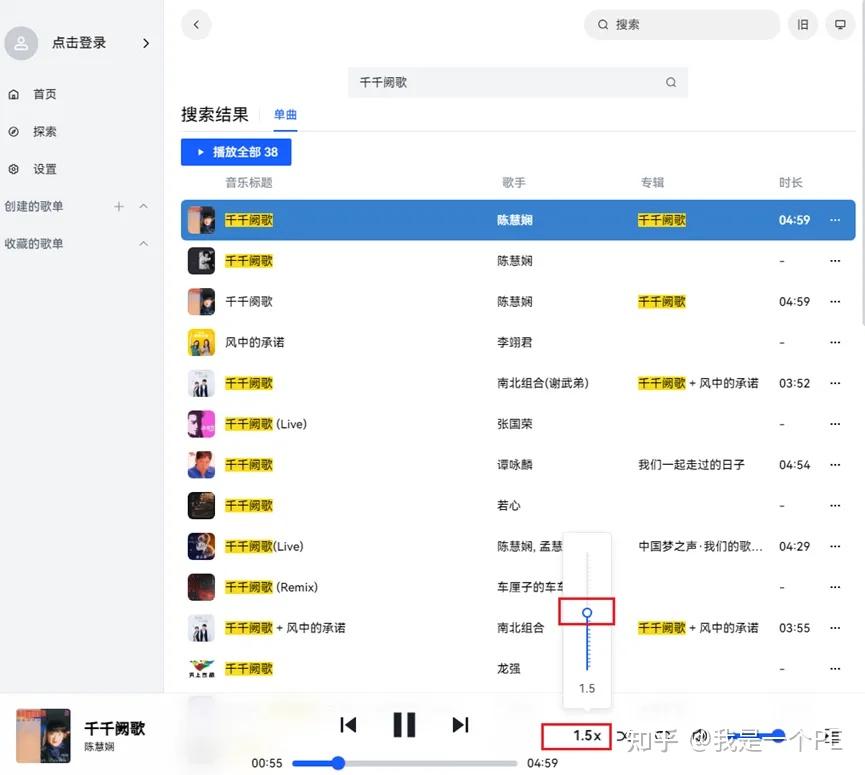Skip to the next track
865x775 pixels.
click(x=460, y=724)
